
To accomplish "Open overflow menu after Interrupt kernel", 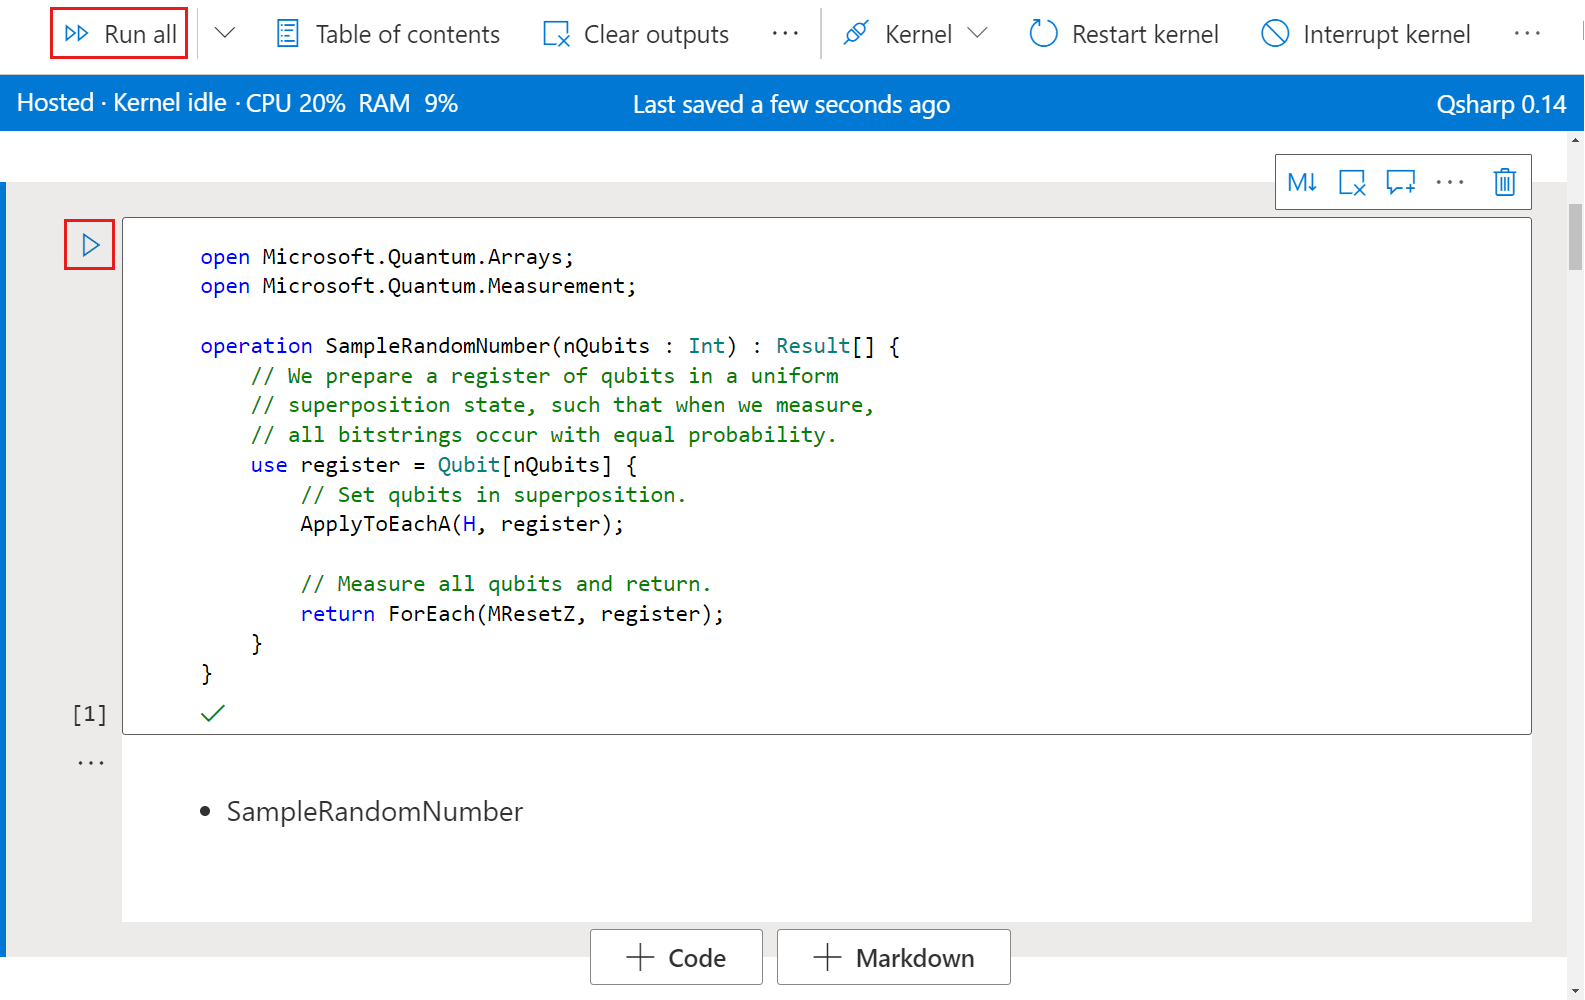I will pos(1527,34).
